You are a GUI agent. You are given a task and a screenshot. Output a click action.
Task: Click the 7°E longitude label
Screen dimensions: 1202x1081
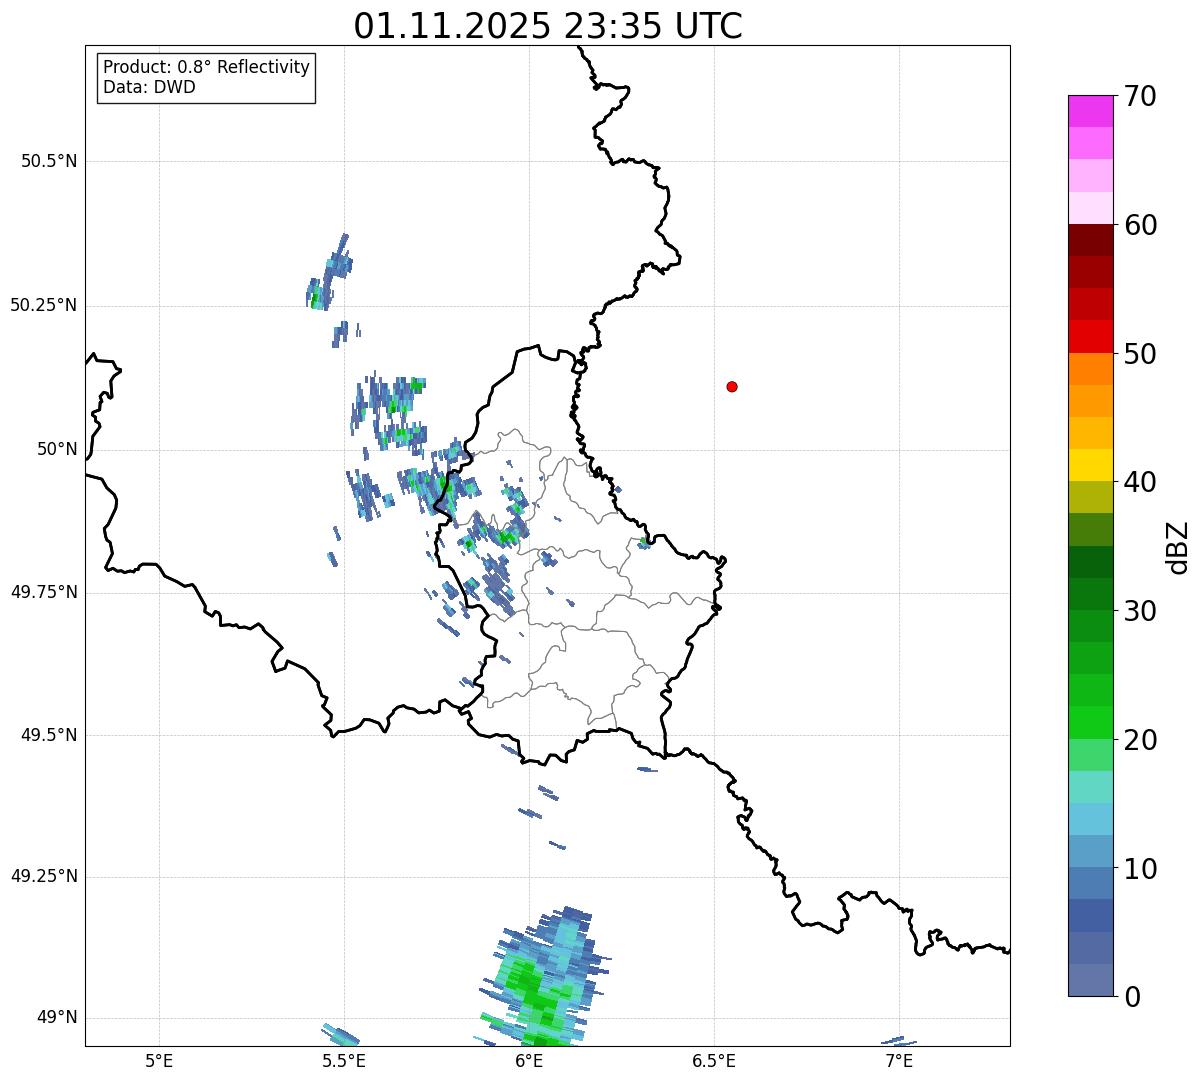point(899,1060)
